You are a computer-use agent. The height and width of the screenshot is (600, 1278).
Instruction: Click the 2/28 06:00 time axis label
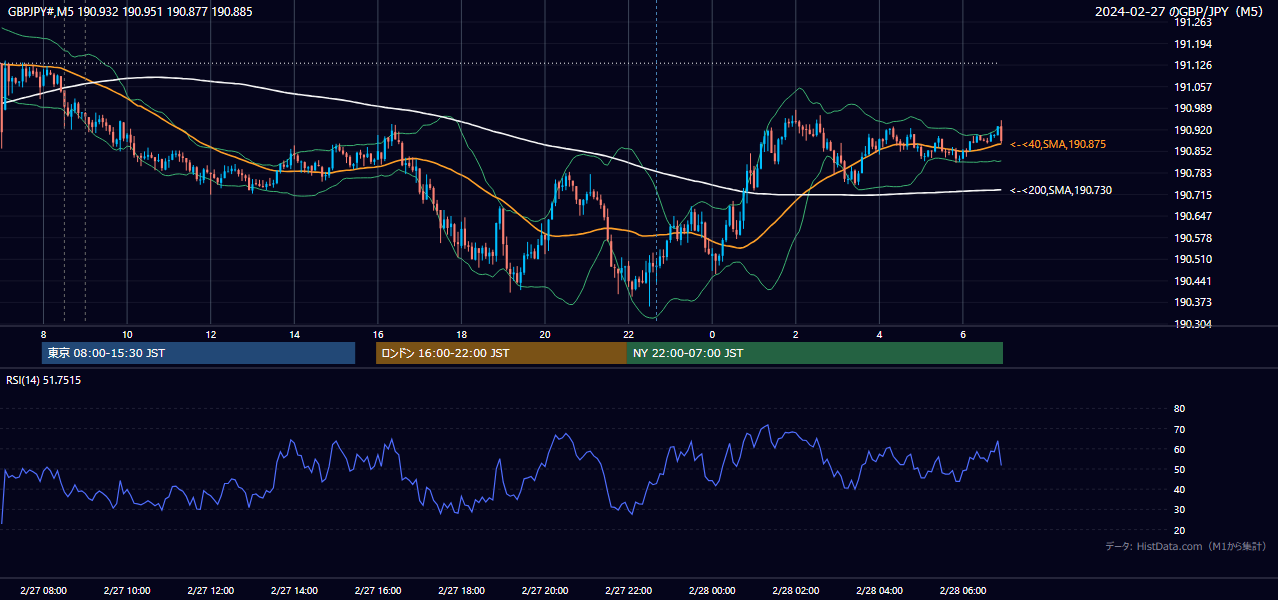tap(962, 591)
